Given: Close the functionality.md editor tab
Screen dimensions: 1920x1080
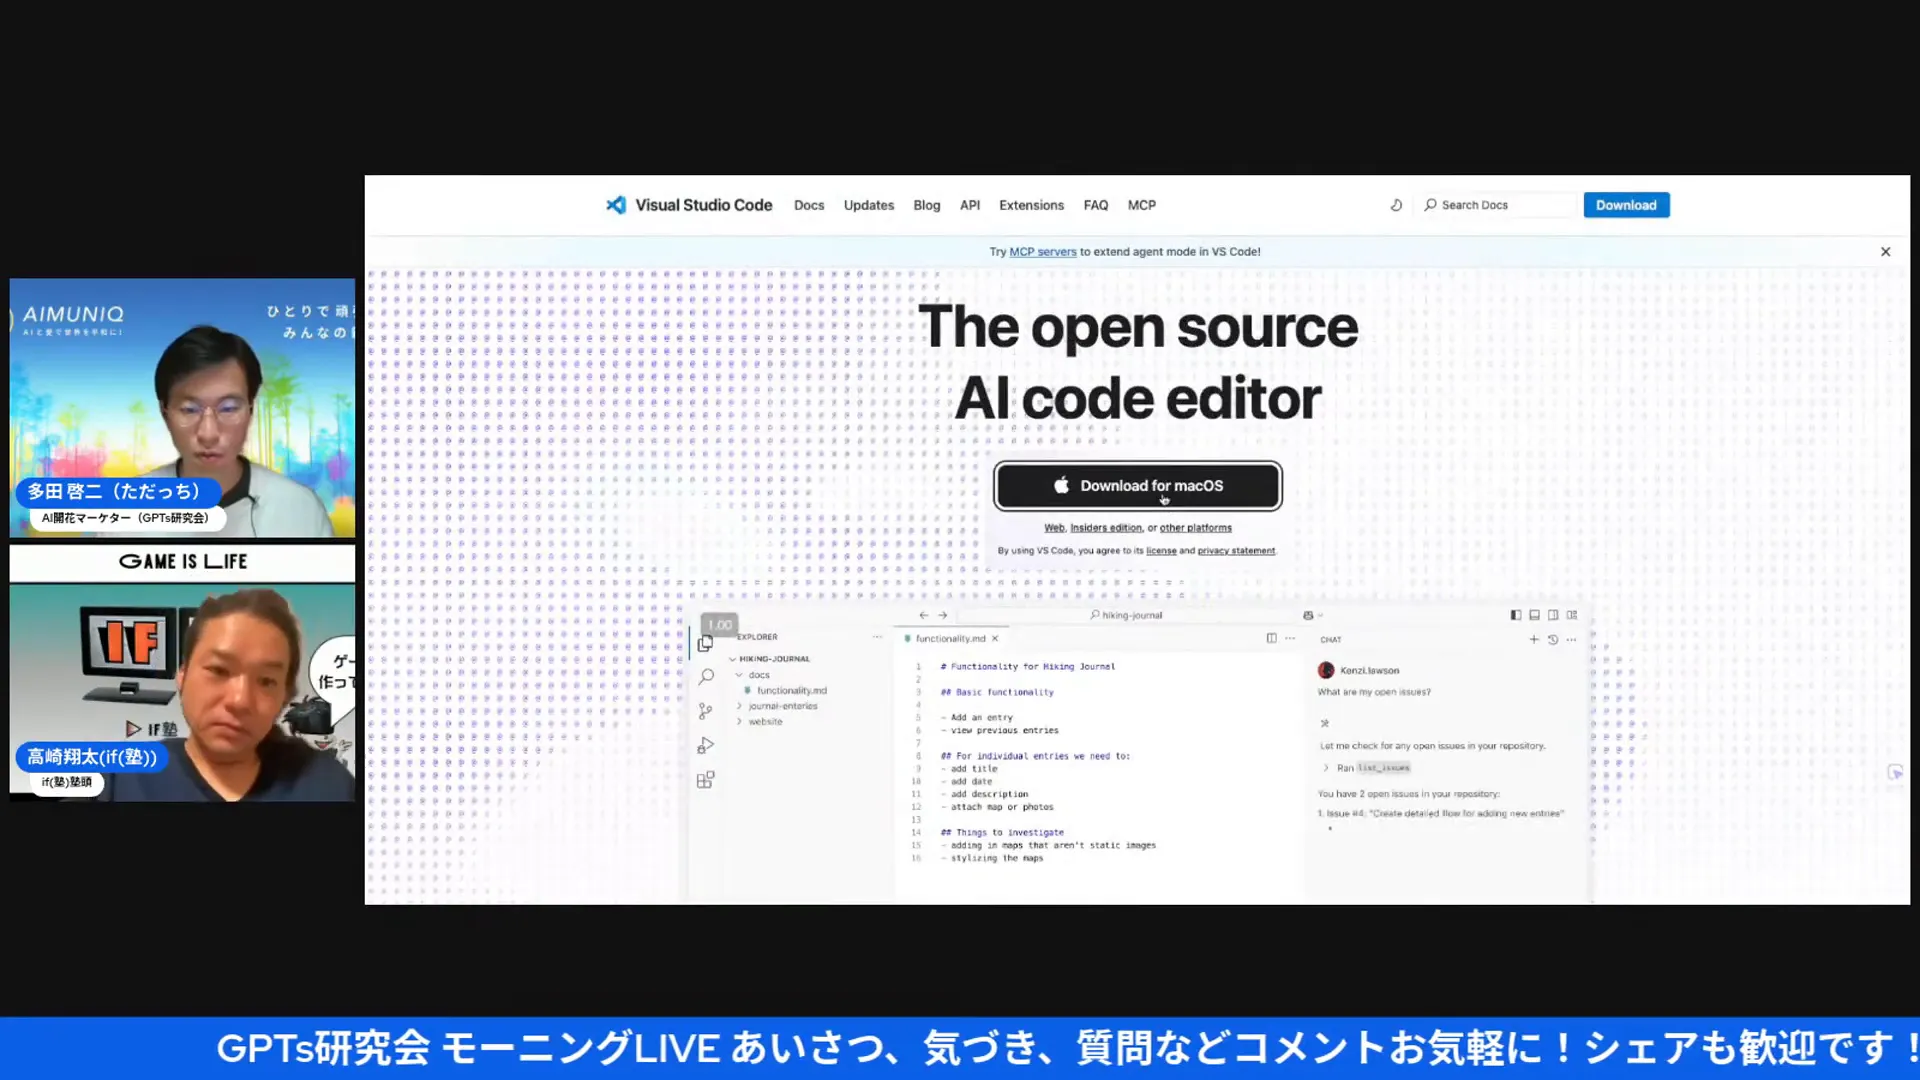Looking at the screenshot, I should coord(995,639).
